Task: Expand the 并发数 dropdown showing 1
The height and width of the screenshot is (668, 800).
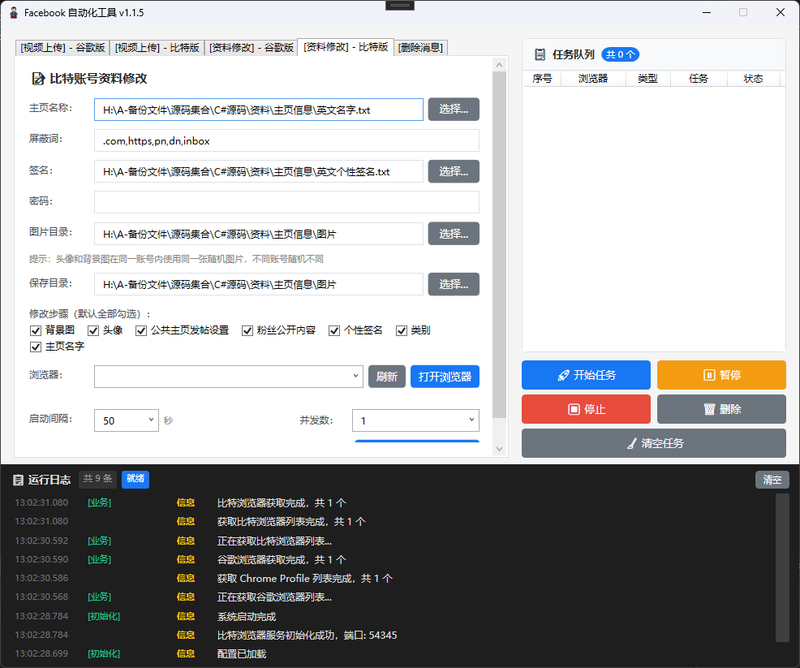Action: pyautogui.click(x=415, y=420)
